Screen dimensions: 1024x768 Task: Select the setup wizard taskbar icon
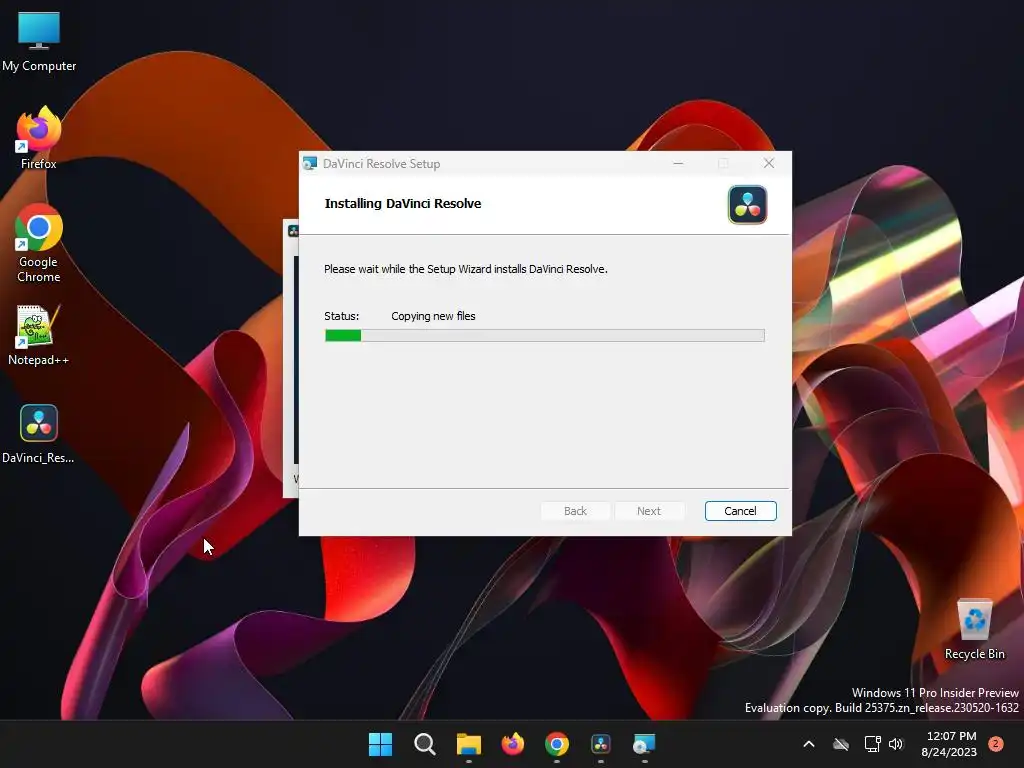pyautogui.click(x=645, y=744)
